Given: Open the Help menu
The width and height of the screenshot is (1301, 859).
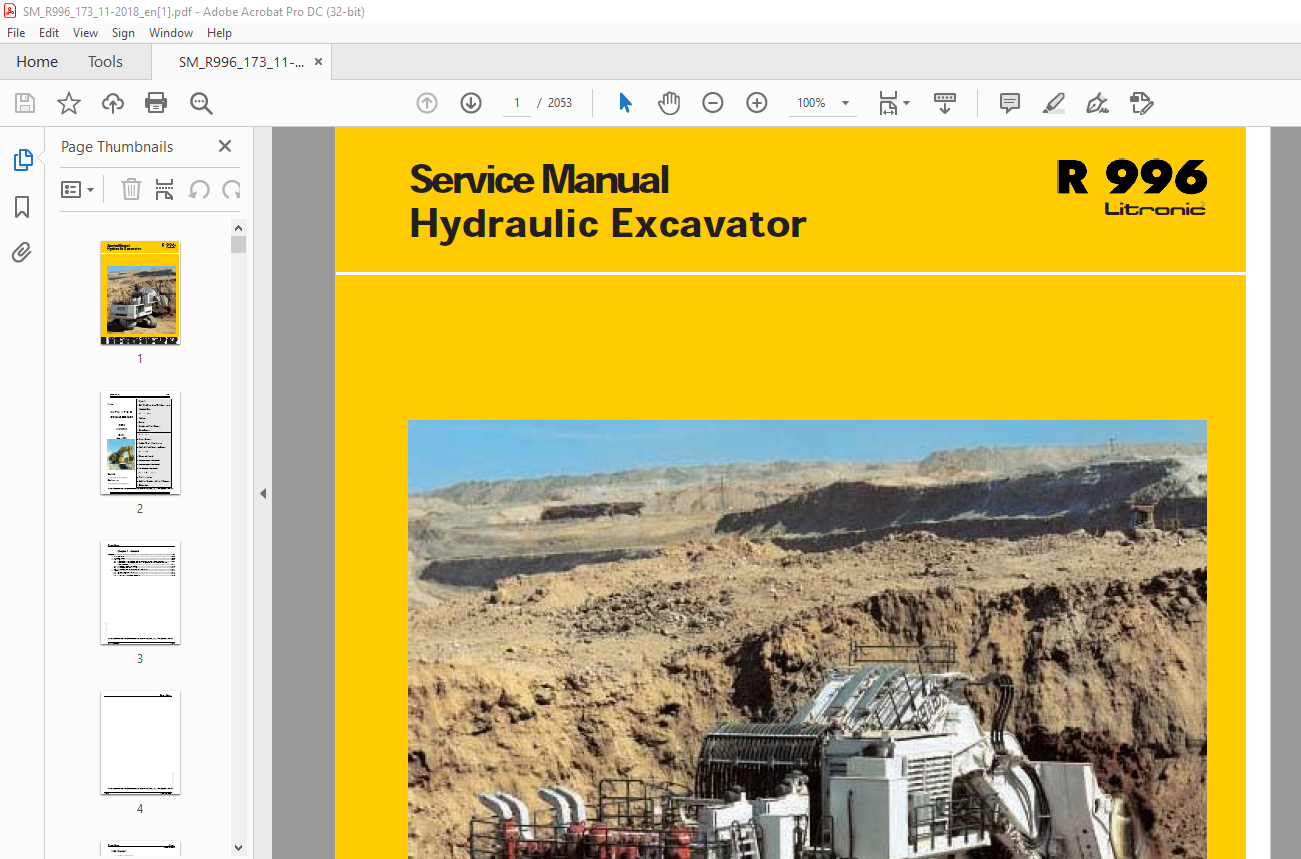Looking at the screenshot, I should [219, 33].
